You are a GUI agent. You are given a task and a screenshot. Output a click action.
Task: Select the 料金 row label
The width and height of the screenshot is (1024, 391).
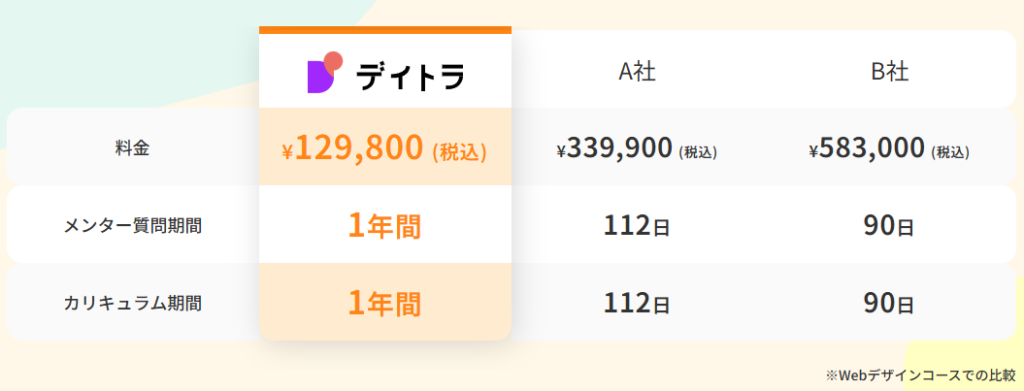[x=133, y=149]
